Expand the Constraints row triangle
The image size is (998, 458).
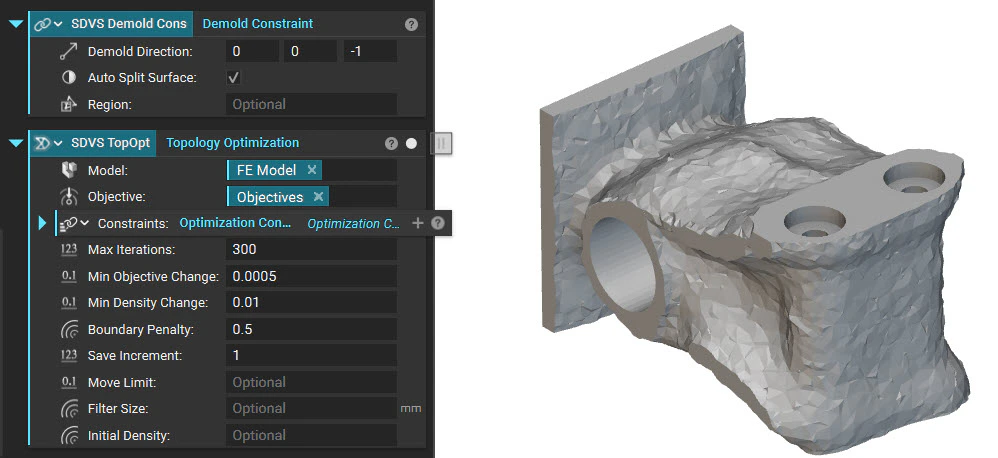click(43, 223)
